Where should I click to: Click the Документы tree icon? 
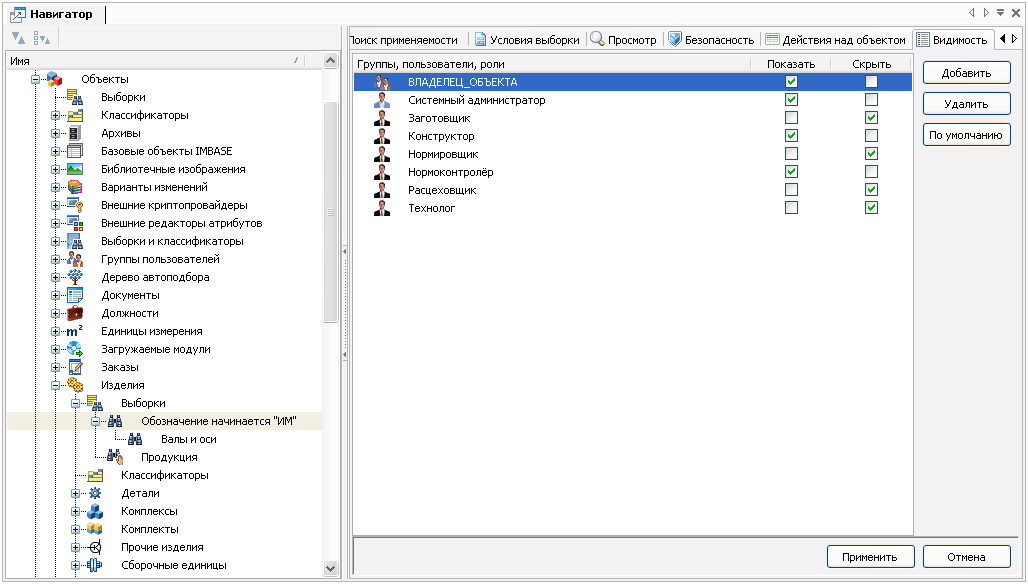click(x=75, y=295)
